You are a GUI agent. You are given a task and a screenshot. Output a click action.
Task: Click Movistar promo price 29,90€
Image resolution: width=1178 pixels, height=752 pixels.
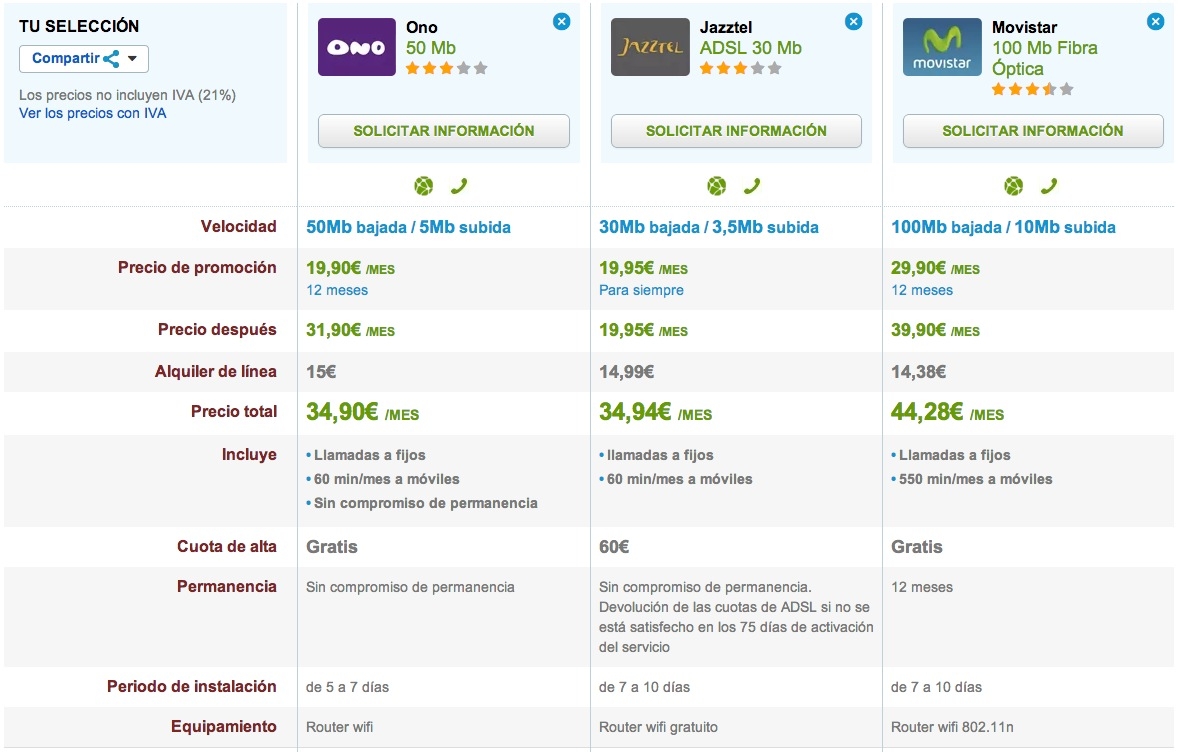click(935, 268)
